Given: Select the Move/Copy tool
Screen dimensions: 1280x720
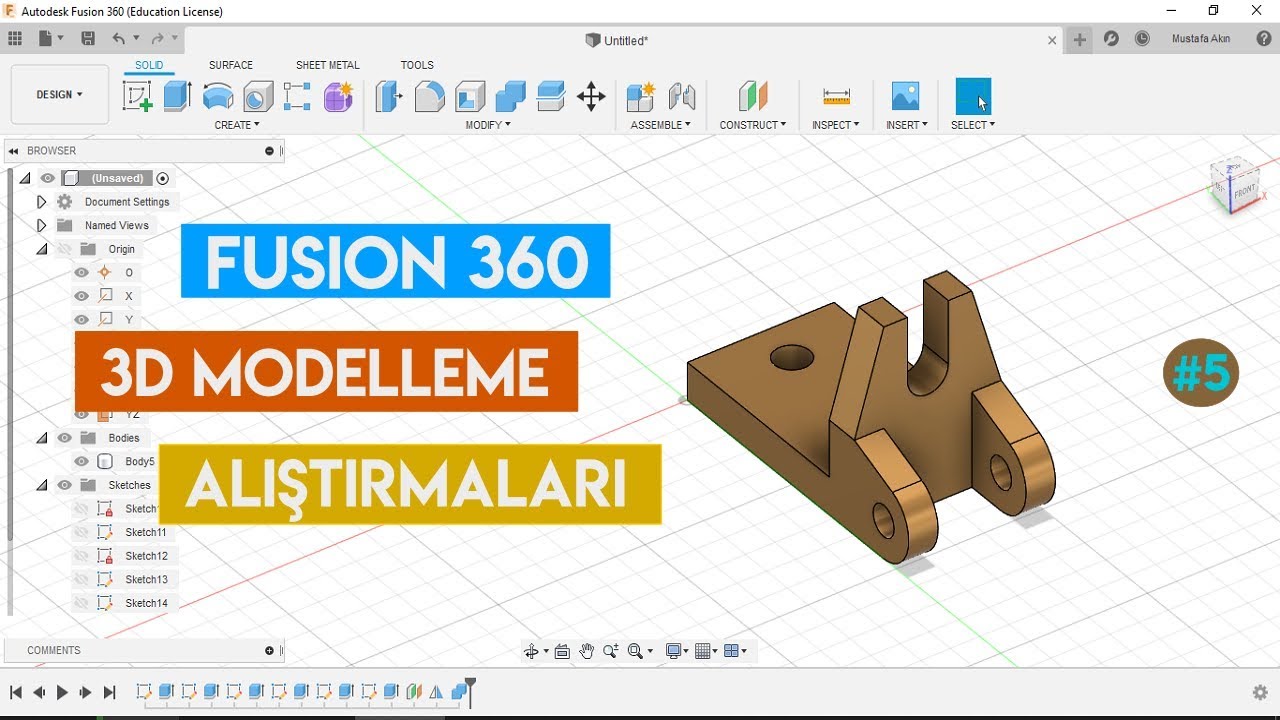Looking at the screenshot, I should tap(591, 96).
